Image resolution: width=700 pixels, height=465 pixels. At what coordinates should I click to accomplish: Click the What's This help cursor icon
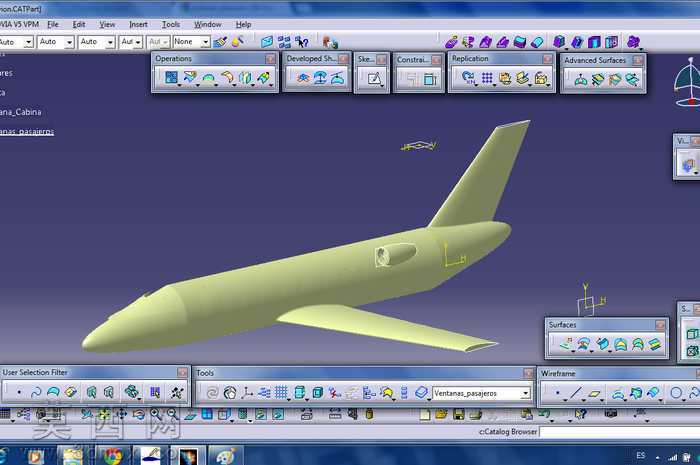tap(302, 42)
